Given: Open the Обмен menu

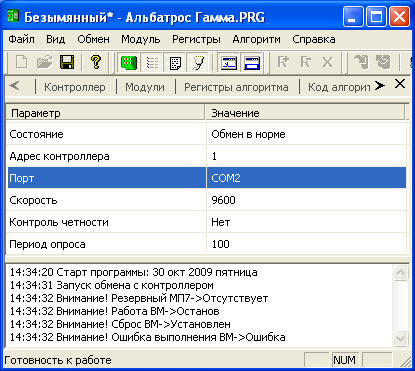Looking at the screenshot, I should click(x=93, y=39).
